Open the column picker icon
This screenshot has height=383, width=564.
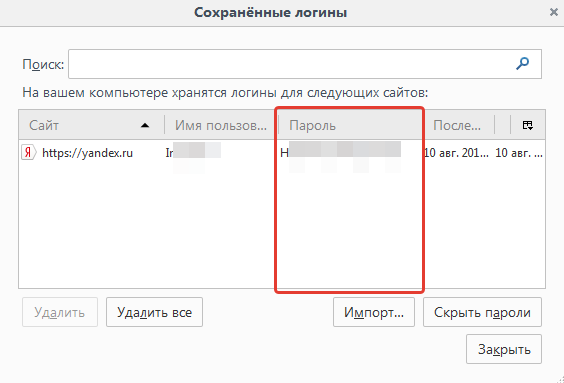click(x=528, y=125)
